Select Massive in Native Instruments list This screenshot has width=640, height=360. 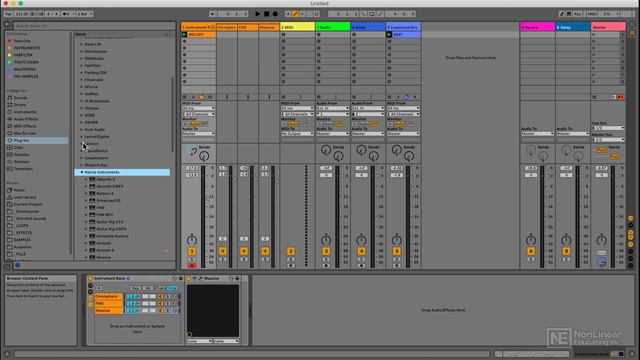(103, 258)
